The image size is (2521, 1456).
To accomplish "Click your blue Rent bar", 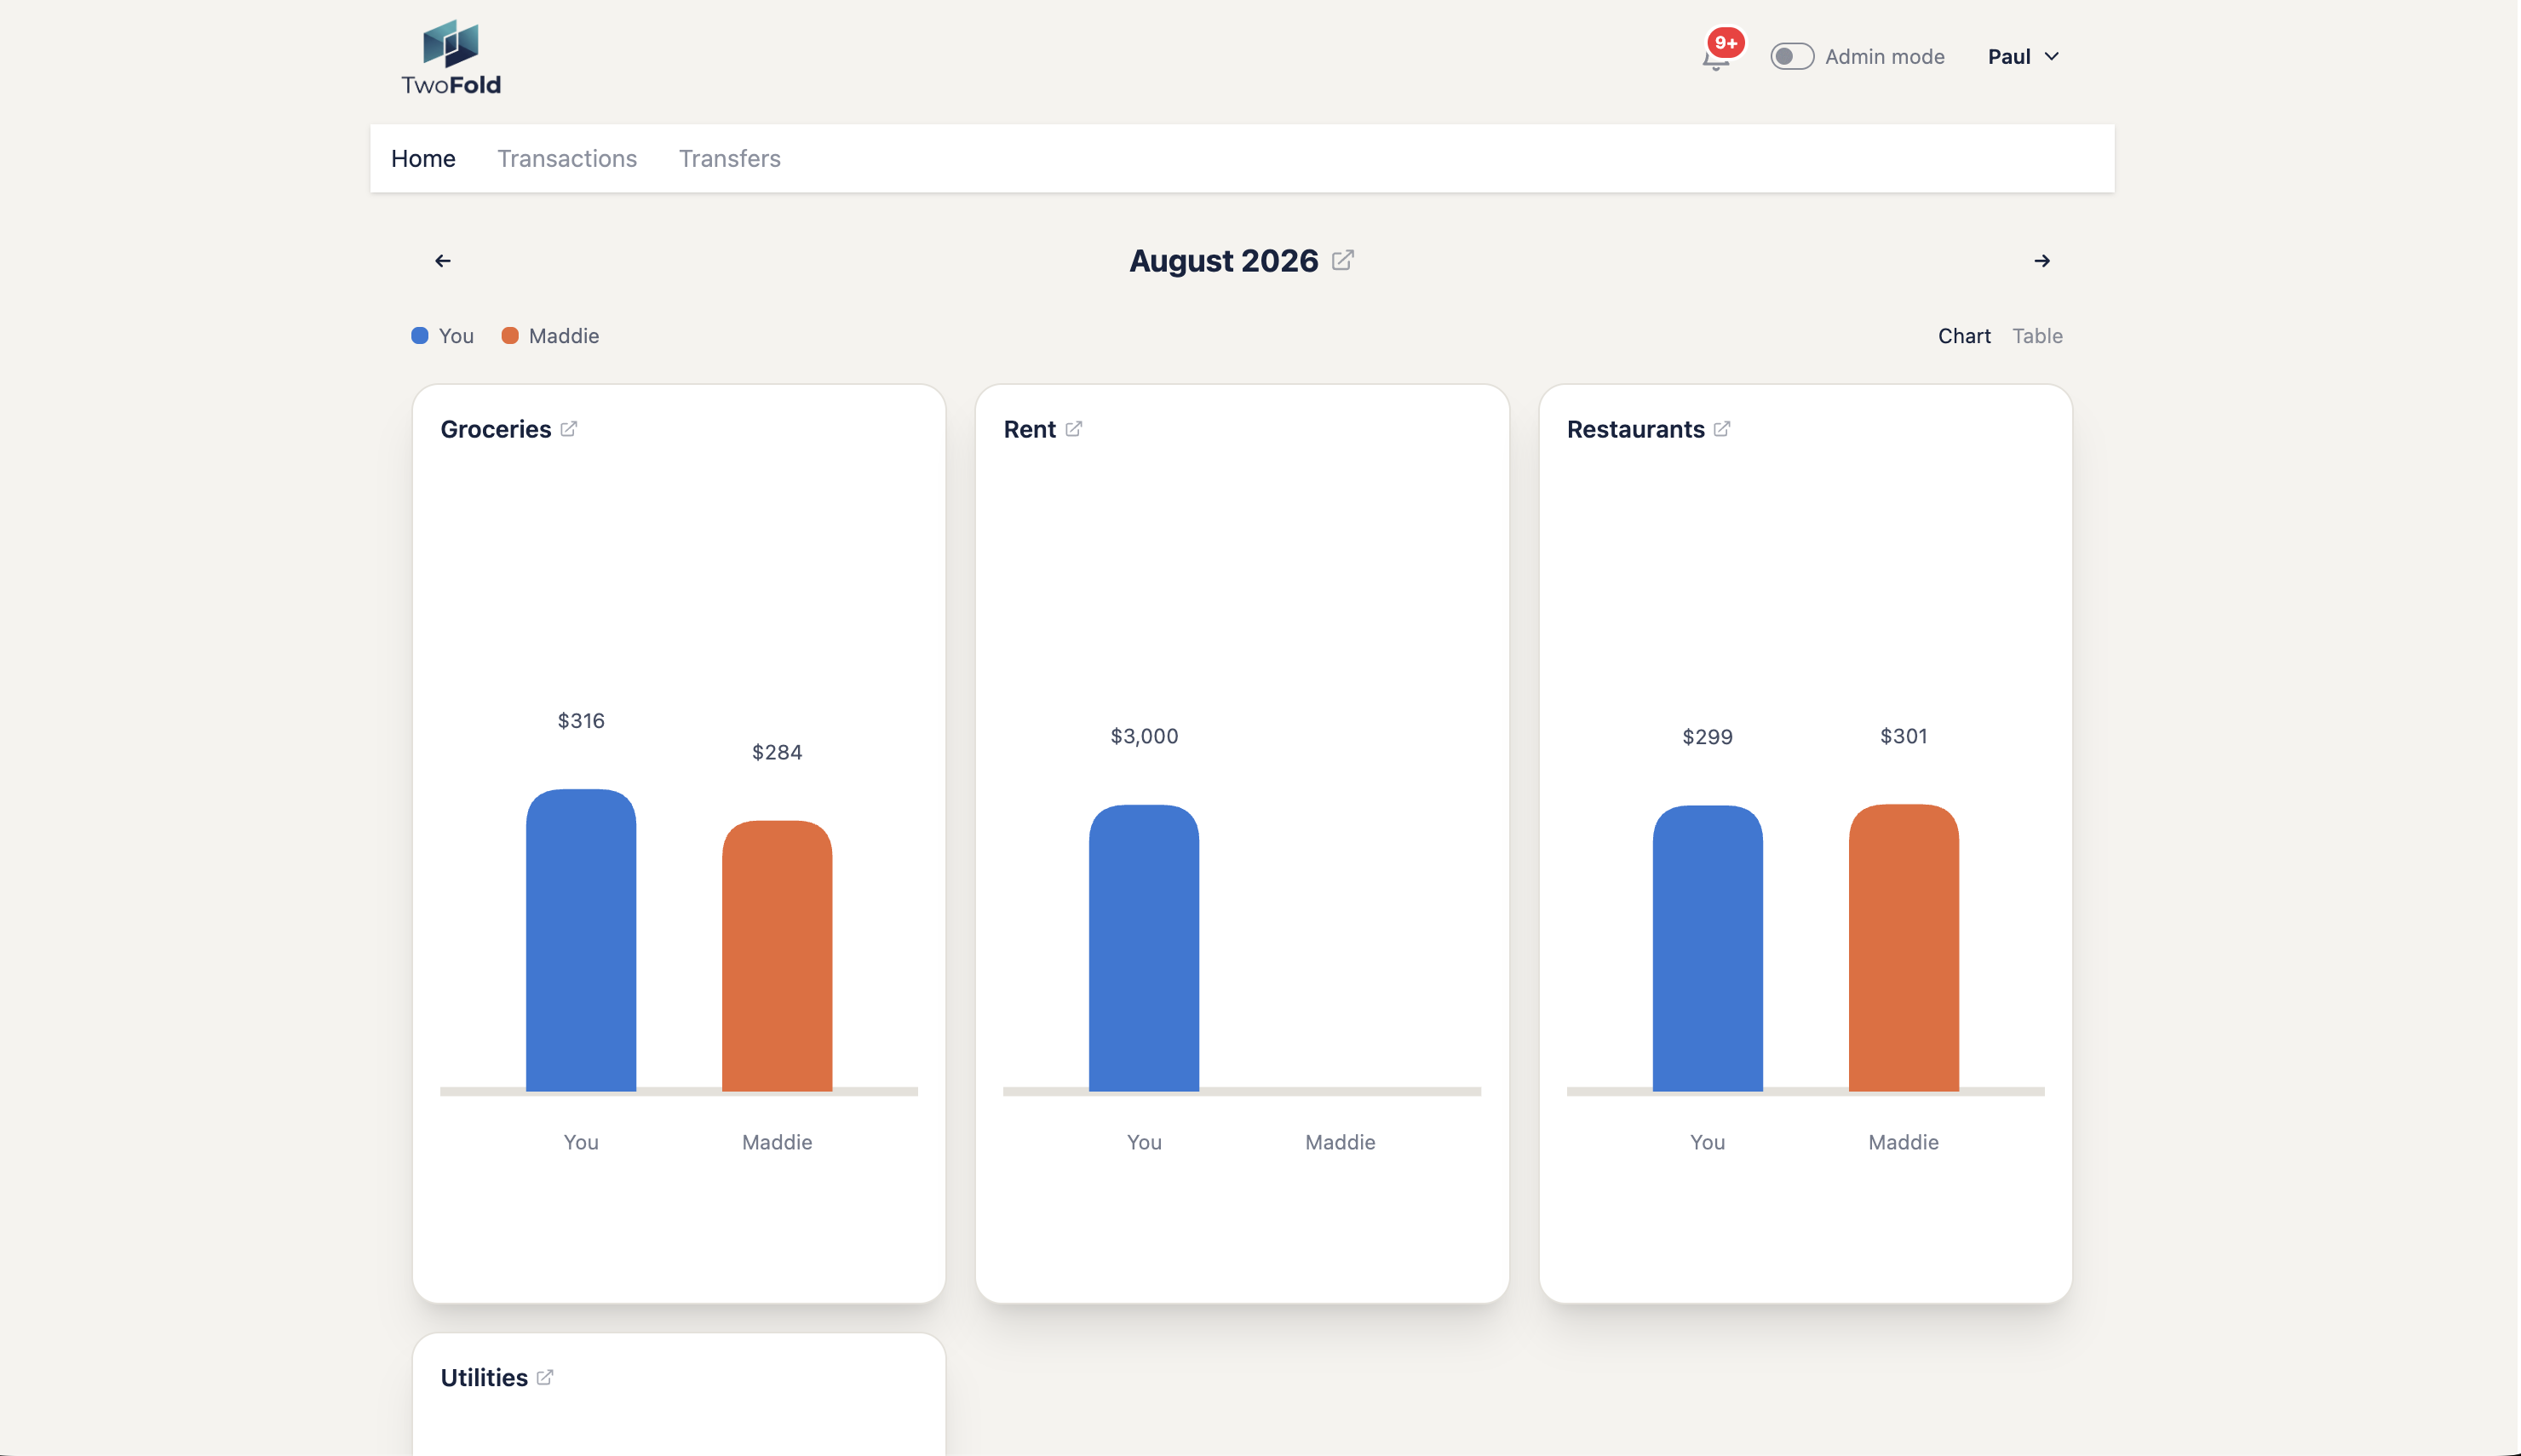I will point(1144,948).
